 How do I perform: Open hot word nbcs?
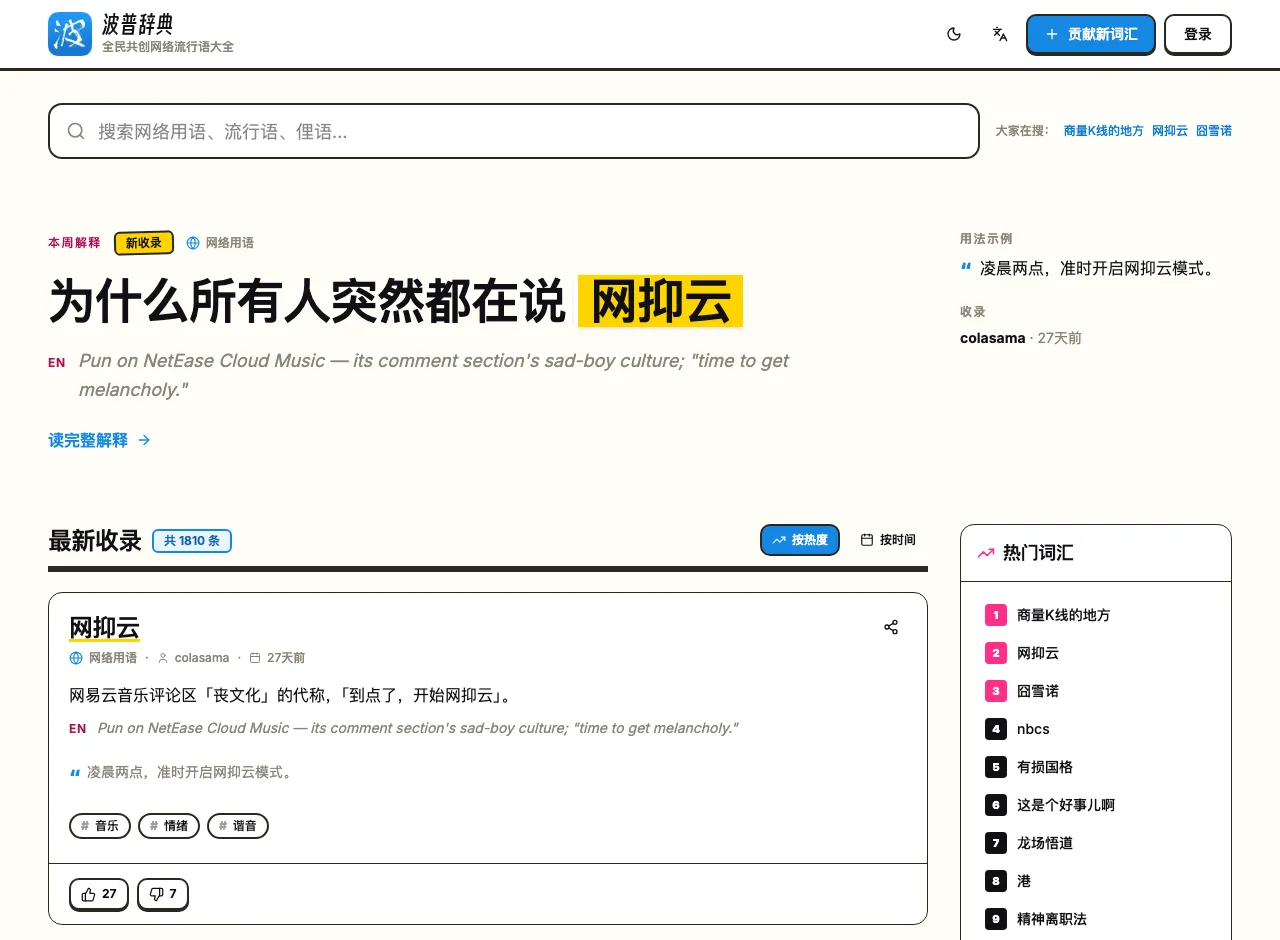point(1033,729)
